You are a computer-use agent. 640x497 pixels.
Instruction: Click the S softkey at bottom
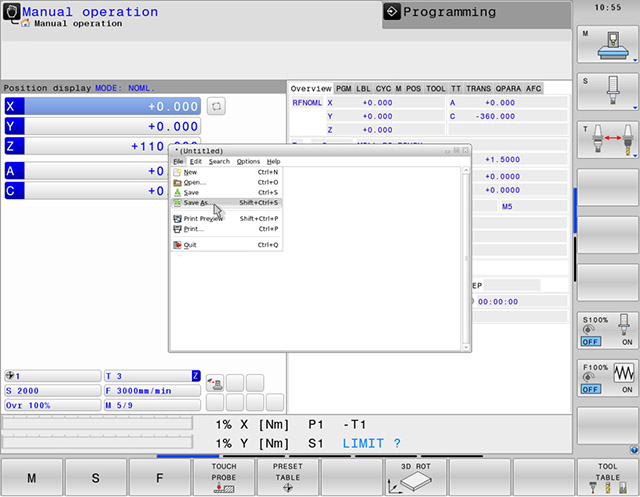96,477
